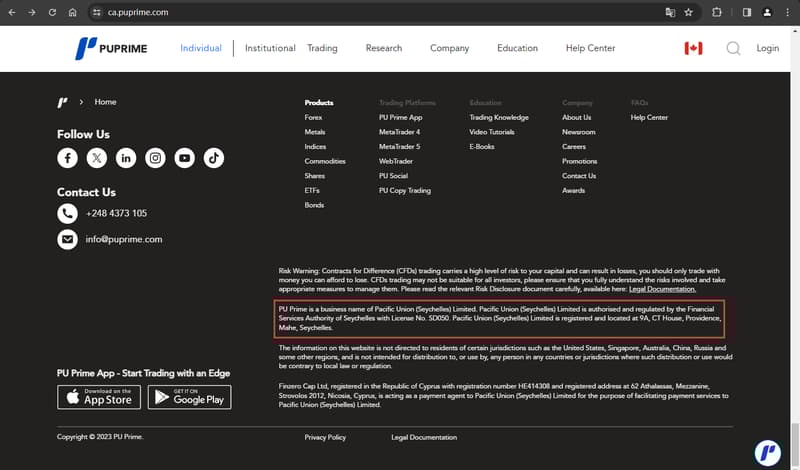Viewport: 800px width, 470px height.
Task: Open PU Prime LinkedIn icon
Action: (126, 158)
